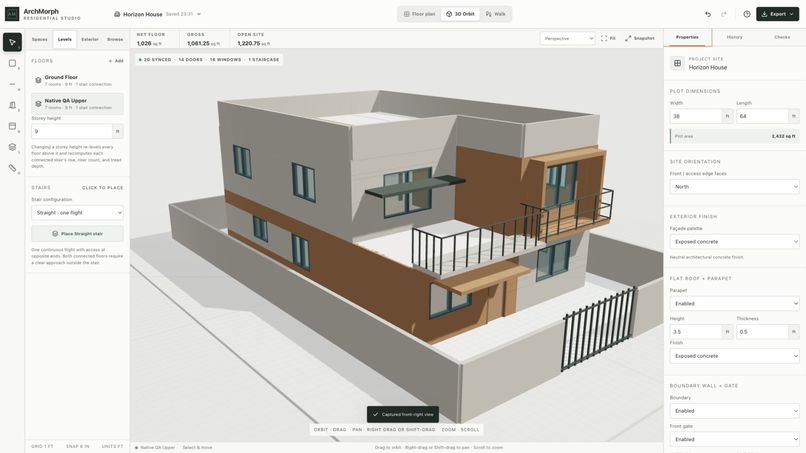This screenshot has height=453, width=806.
Task: Open the Checks tab
Action: point(782,38)
